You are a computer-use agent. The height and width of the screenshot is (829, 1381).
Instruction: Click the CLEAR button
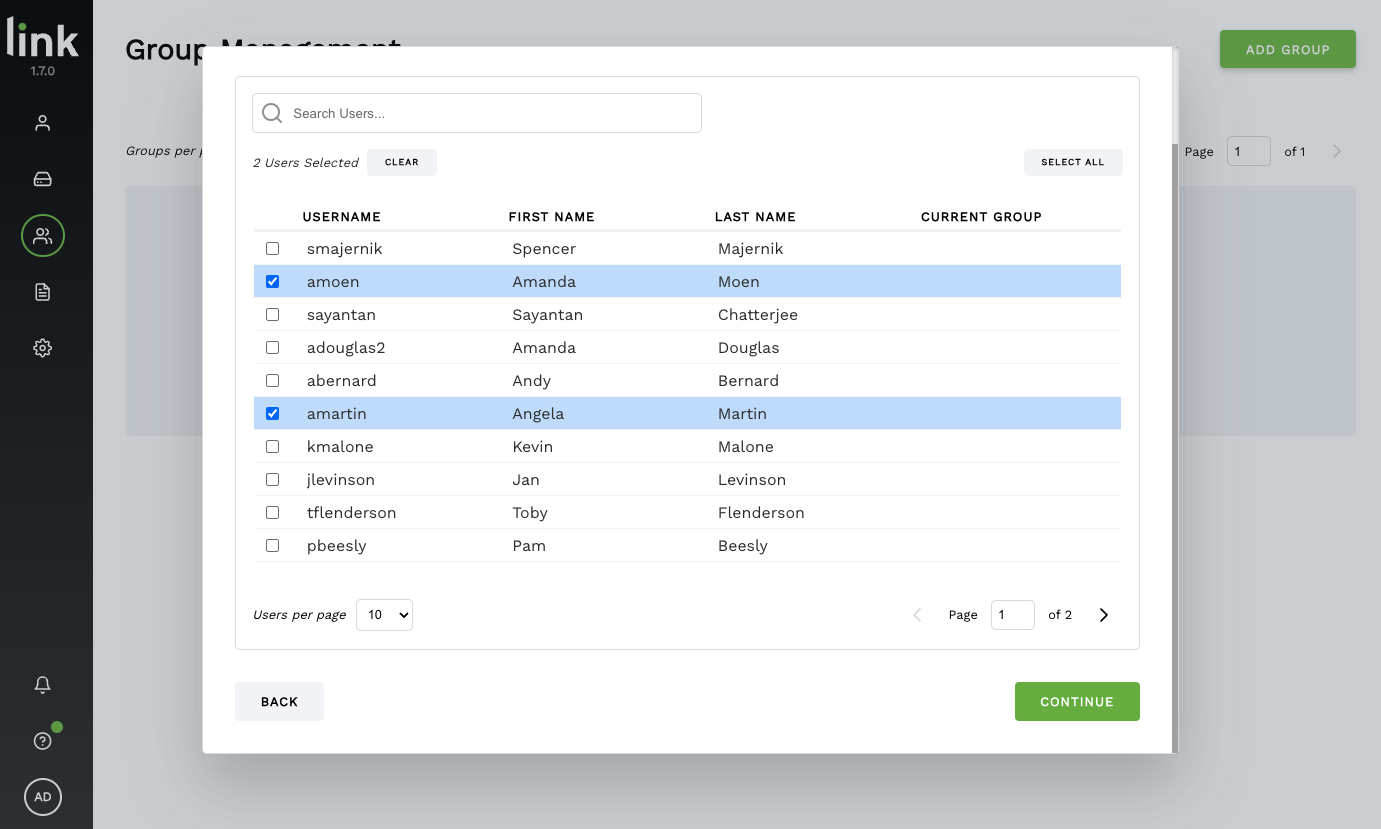[402, 162]
